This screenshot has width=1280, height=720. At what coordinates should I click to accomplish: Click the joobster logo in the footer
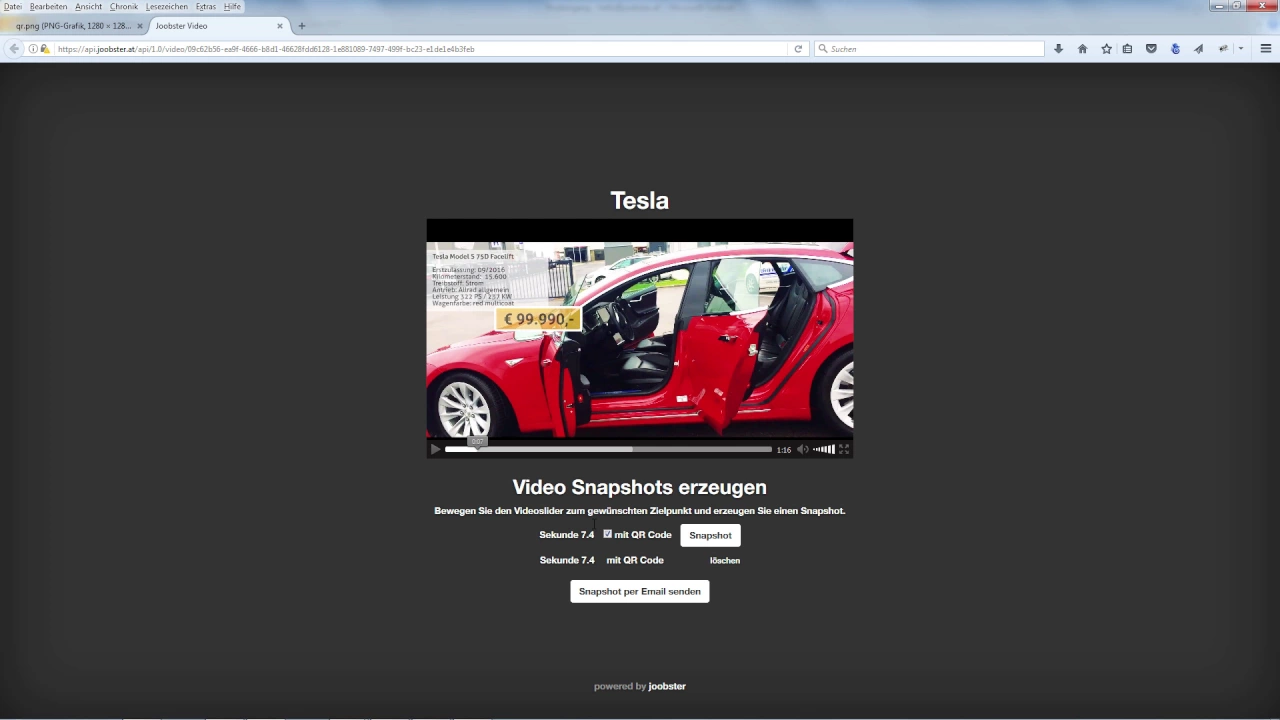[667, 686]
